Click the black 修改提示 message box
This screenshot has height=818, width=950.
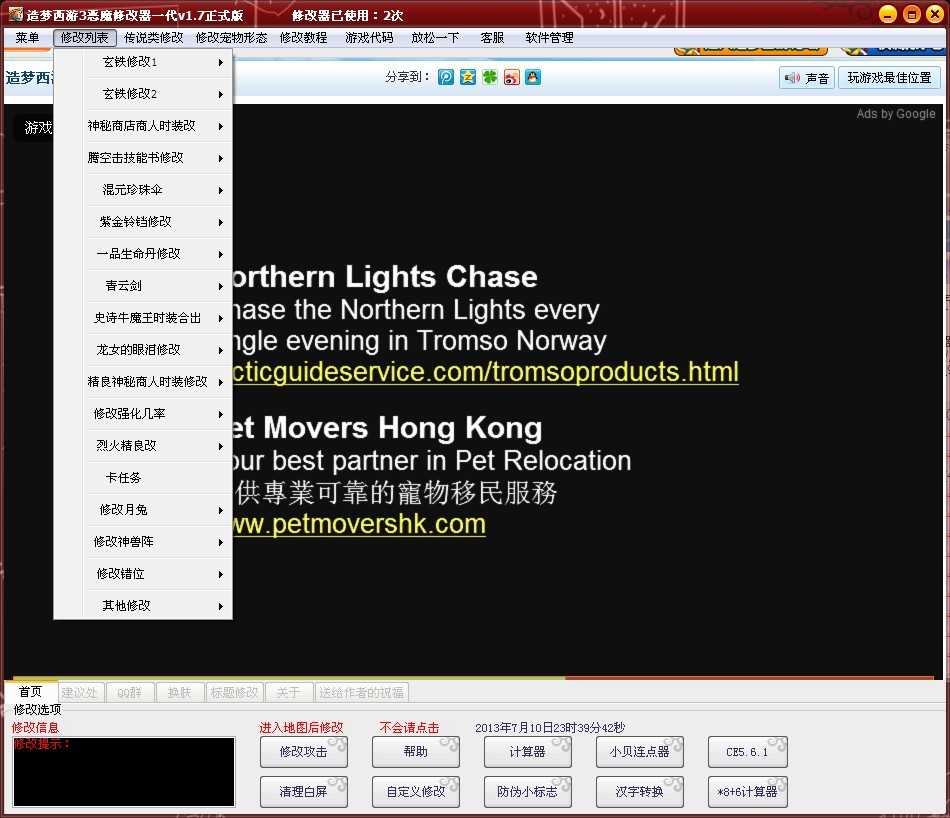click(124, 772)
